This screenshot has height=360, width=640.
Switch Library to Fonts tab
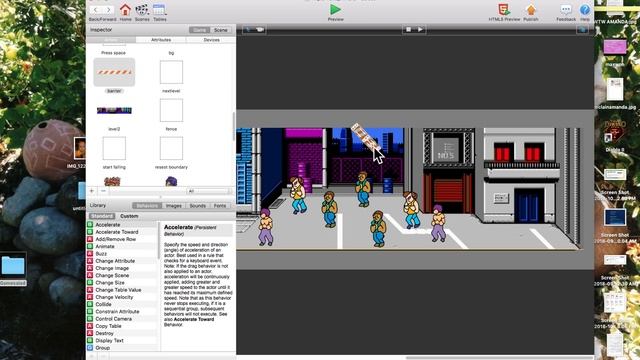pyautogui.click(x=220, y=206)
